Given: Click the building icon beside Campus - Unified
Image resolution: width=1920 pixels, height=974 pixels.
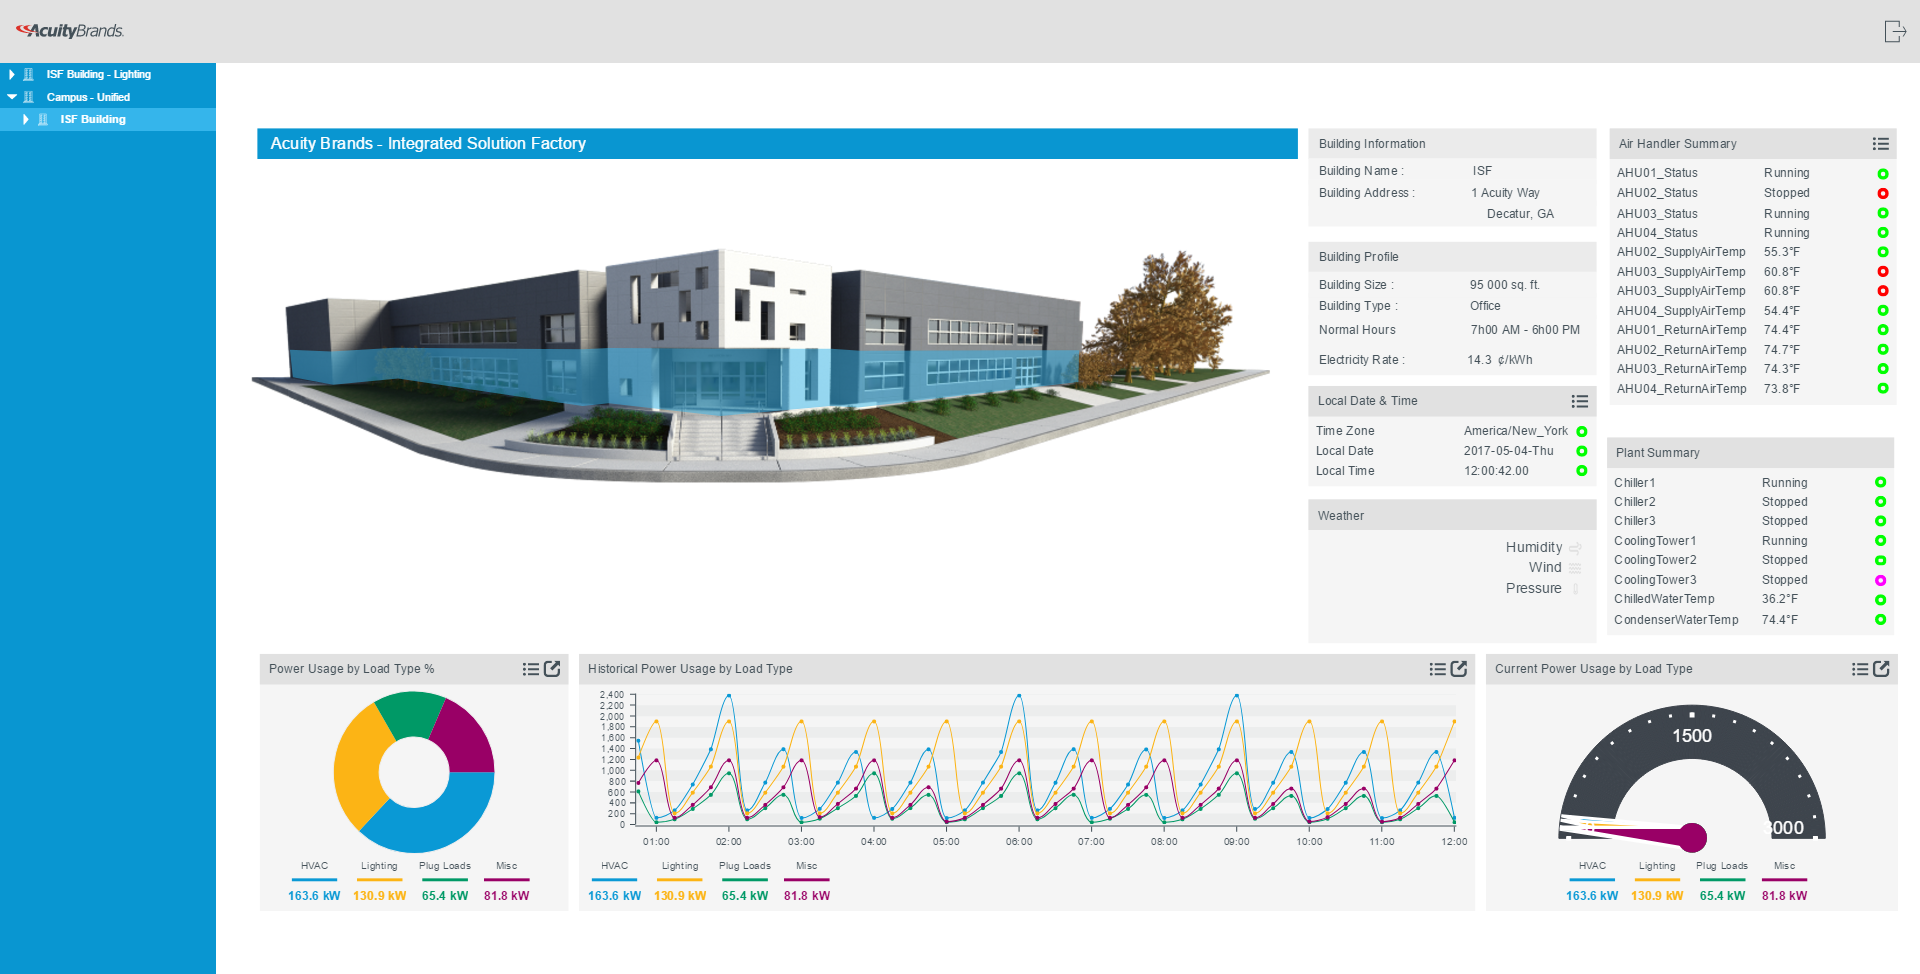Looking at the screenshot, I should pyautogui.click(x=28, y=97).
